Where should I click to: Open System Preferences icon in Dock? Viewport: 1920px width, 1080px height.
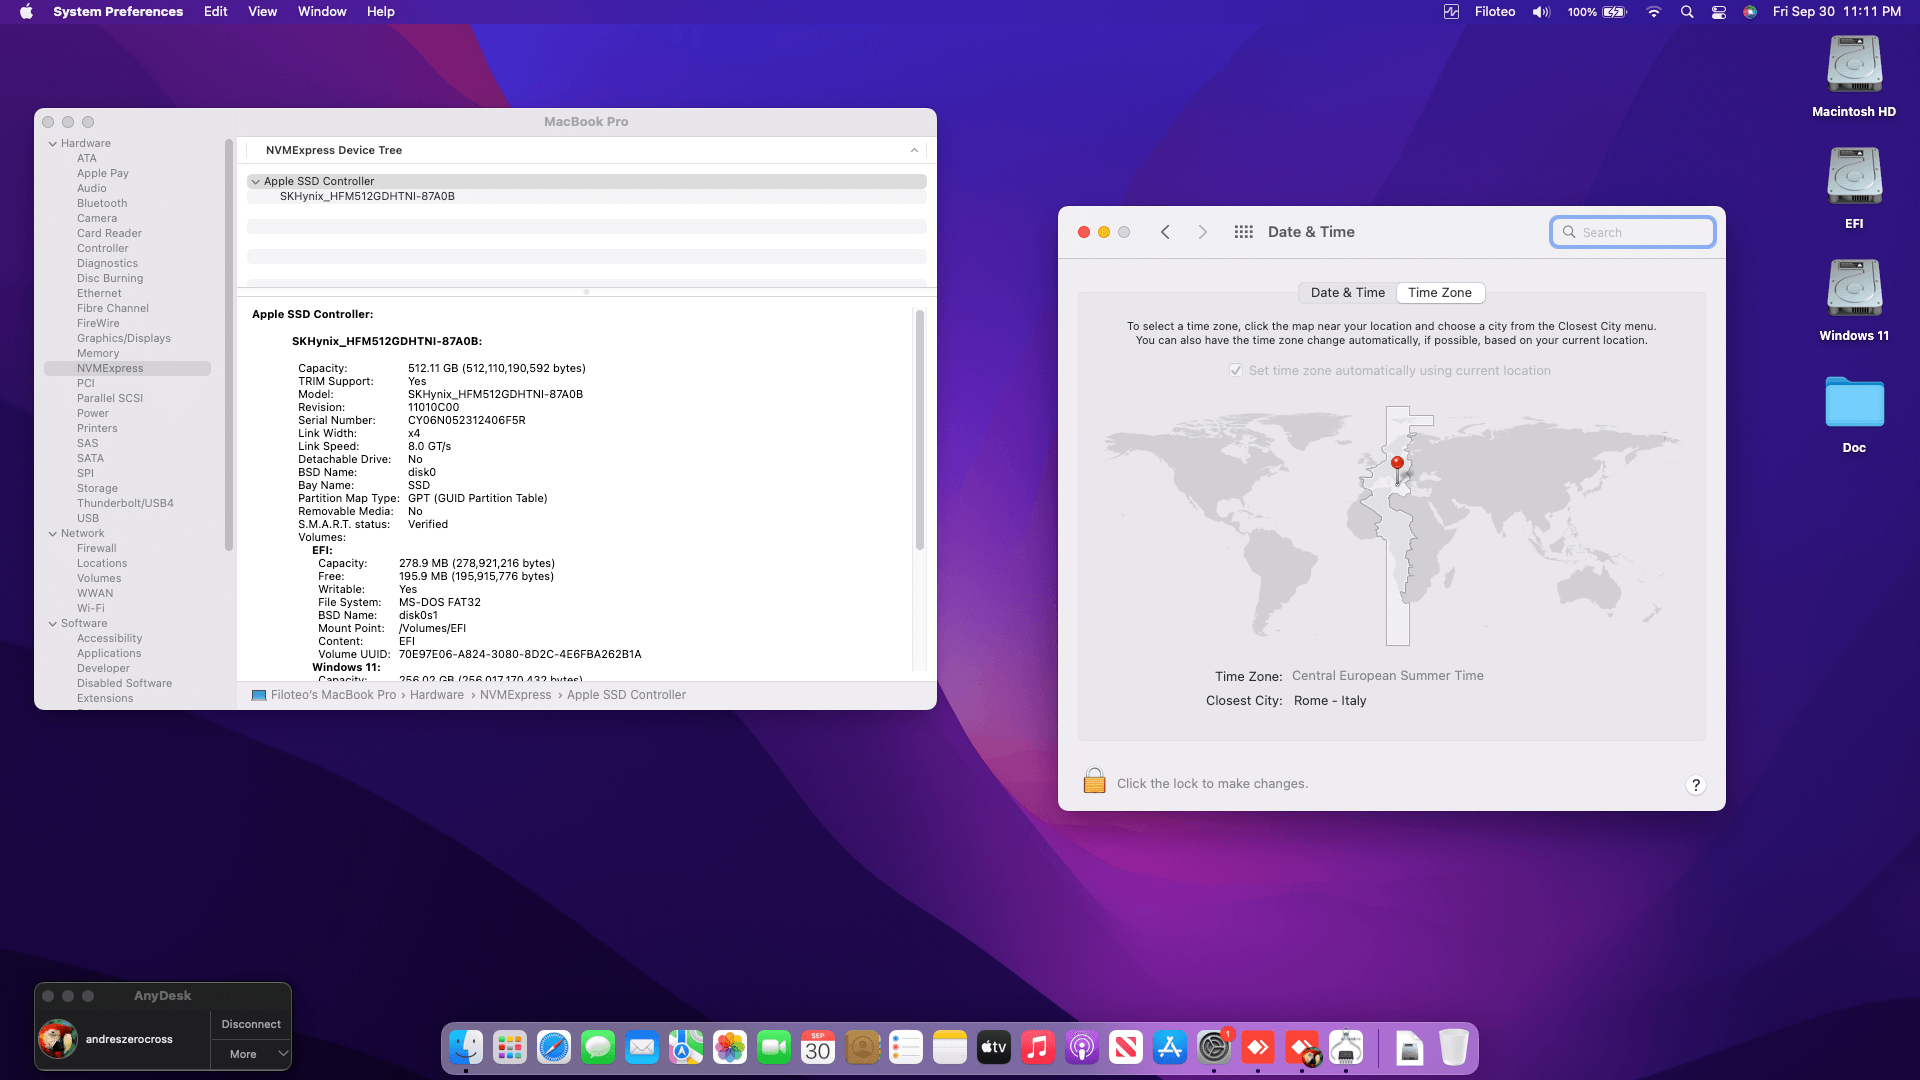(1214, 1047)
